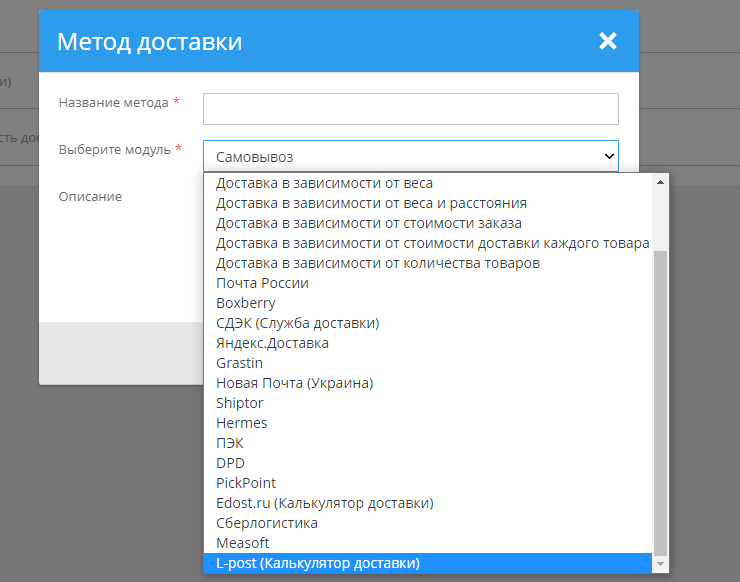
Task: Select L-post (Калькулятор доставки) highlighted option
Action: [x=318, y=563]
